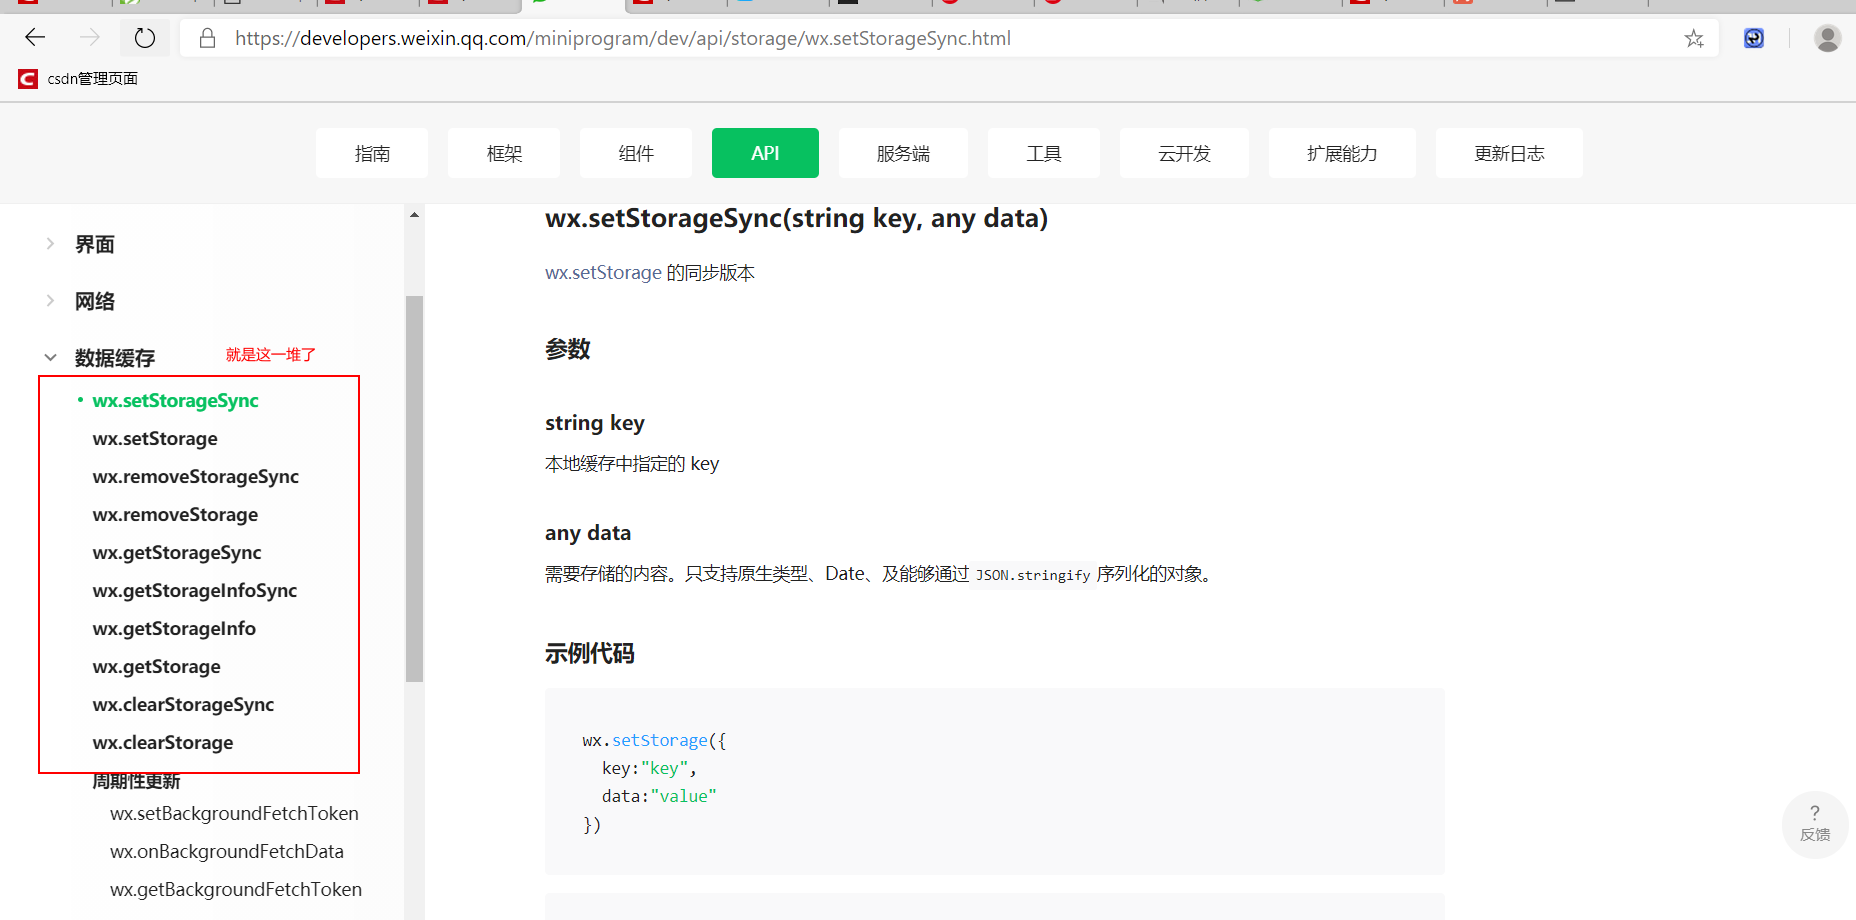
Task: Click the 反馈 feedback question-mark button
Action: click(x=1815, y=824)
